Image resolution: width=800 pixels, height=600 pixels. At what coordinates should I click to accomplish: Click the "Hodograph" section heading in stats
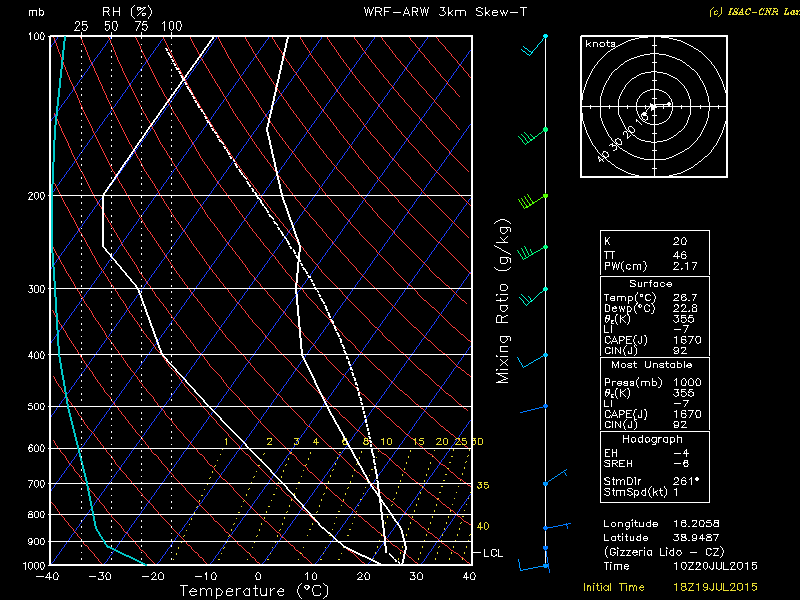[x=652, y=439]
